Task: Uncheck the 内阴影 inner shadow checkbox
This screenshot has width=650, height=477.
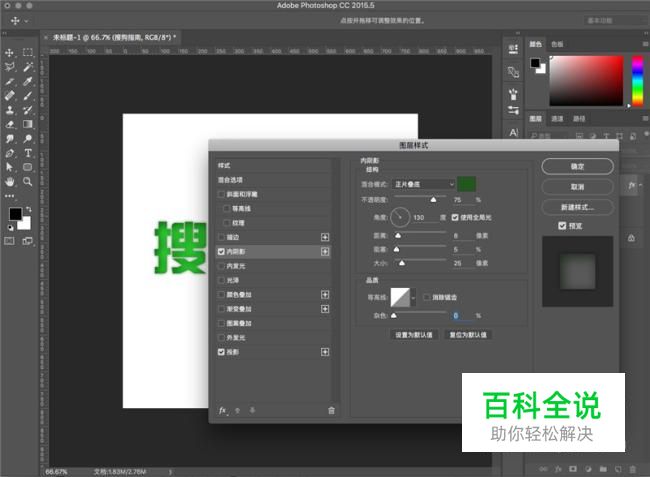Action: click(221, 252)
